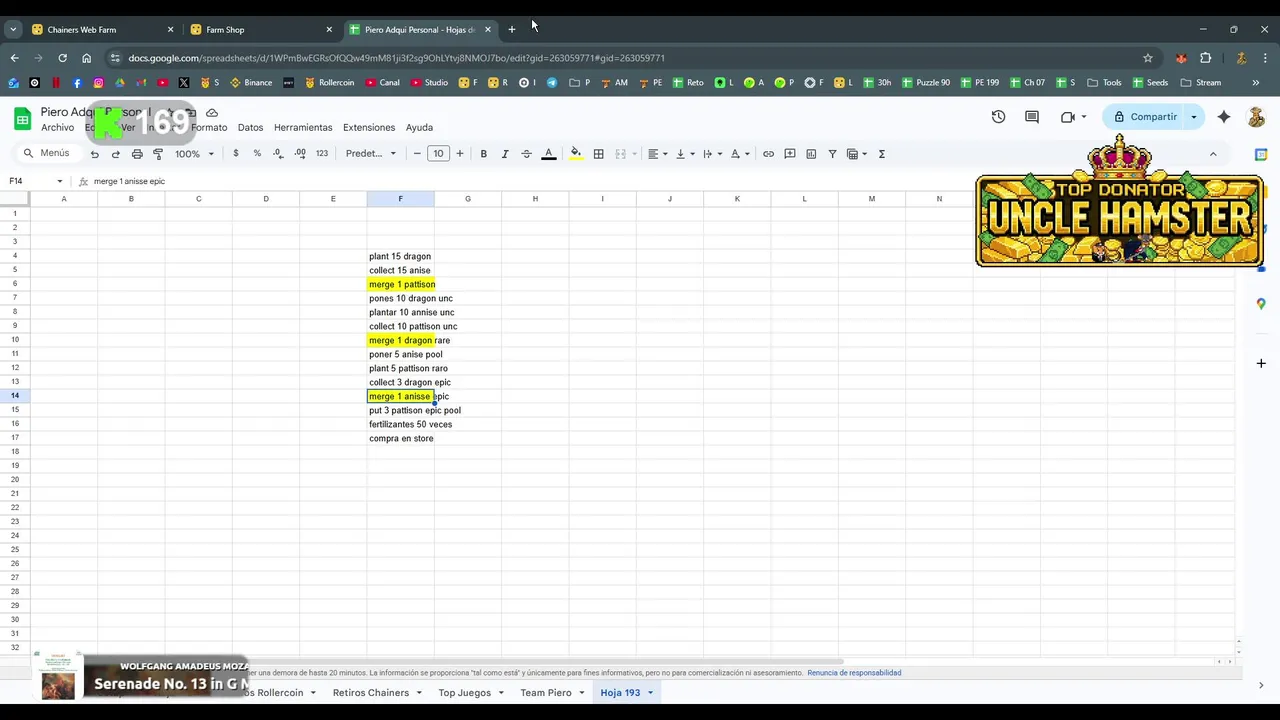Open the 100% zoom dropdown
This screenshot has width=1280, height=720.
194,154
